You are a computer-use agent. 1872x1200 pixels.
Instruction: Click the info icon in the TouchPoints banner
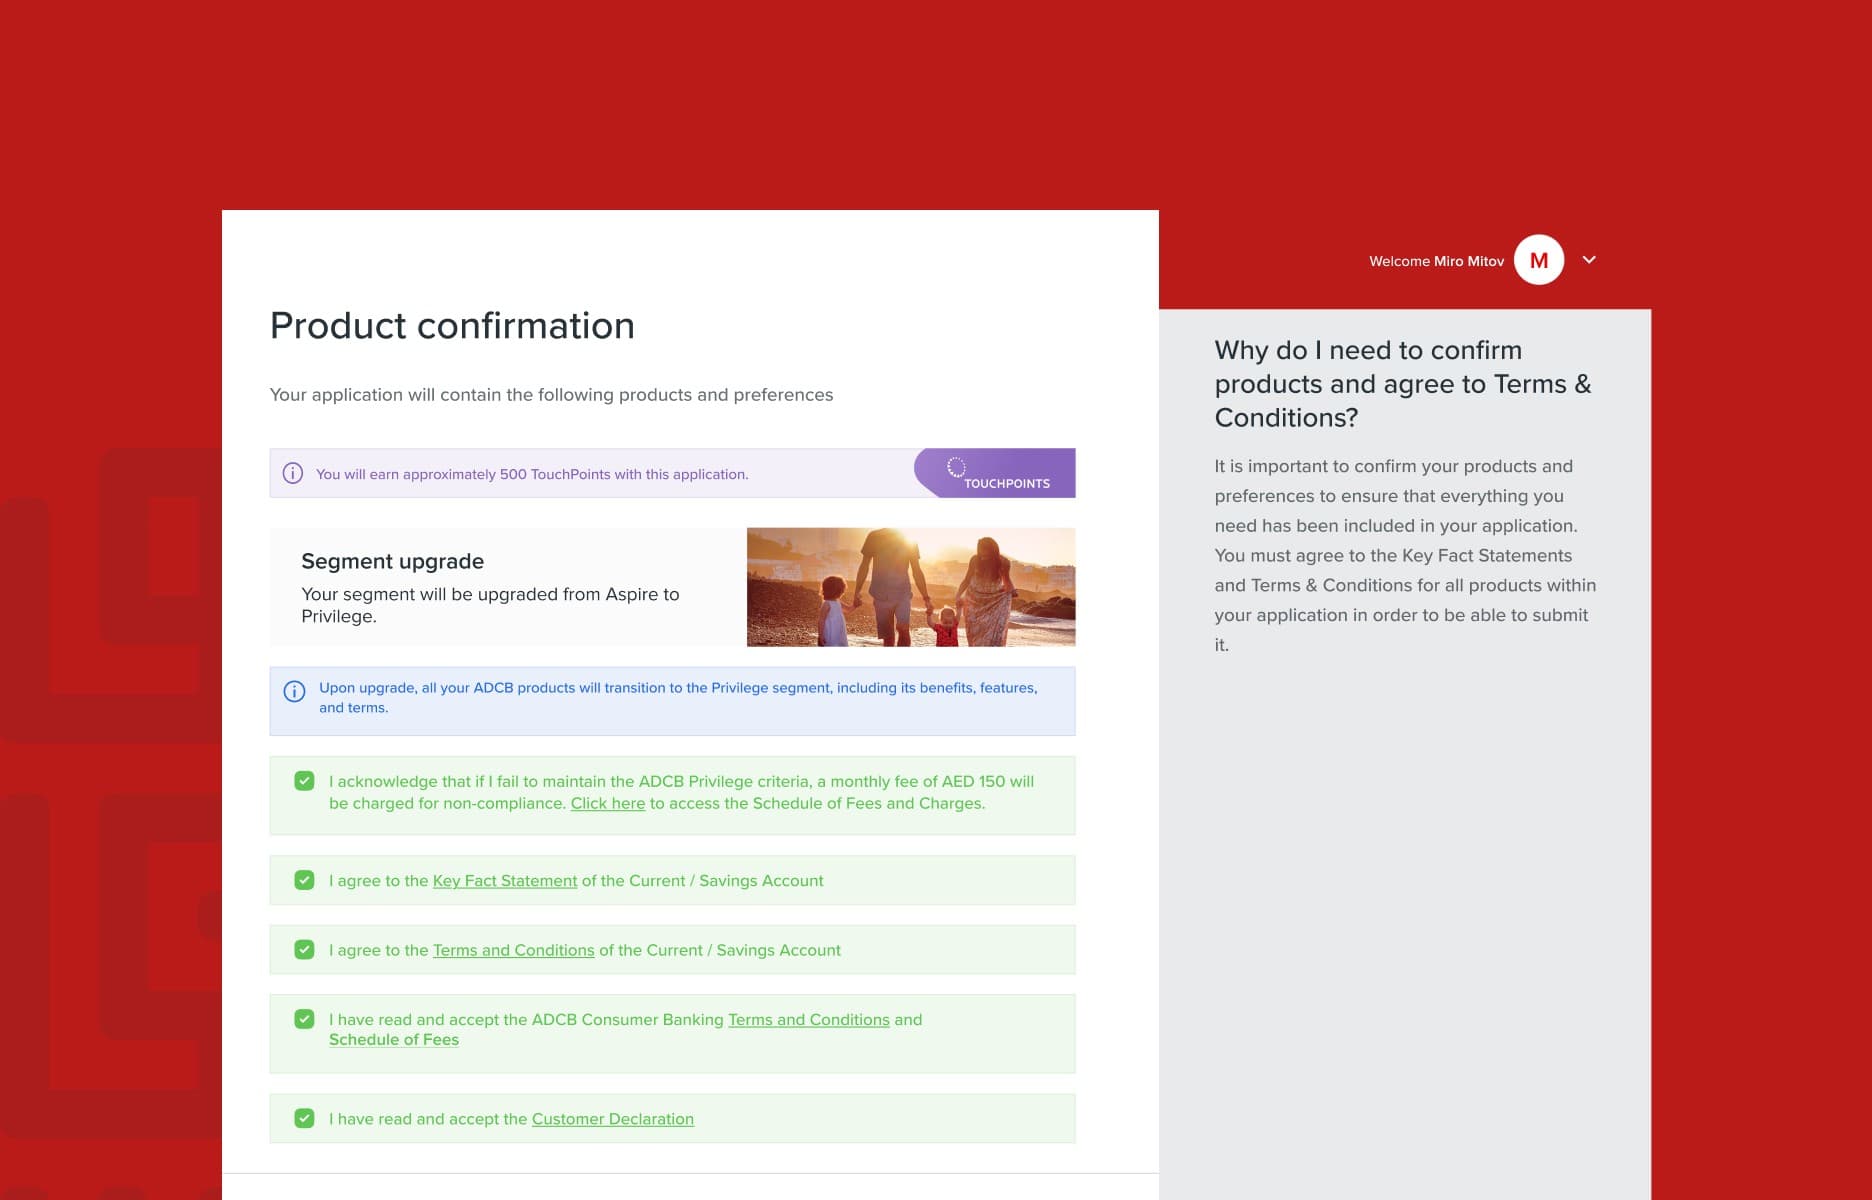293,473
